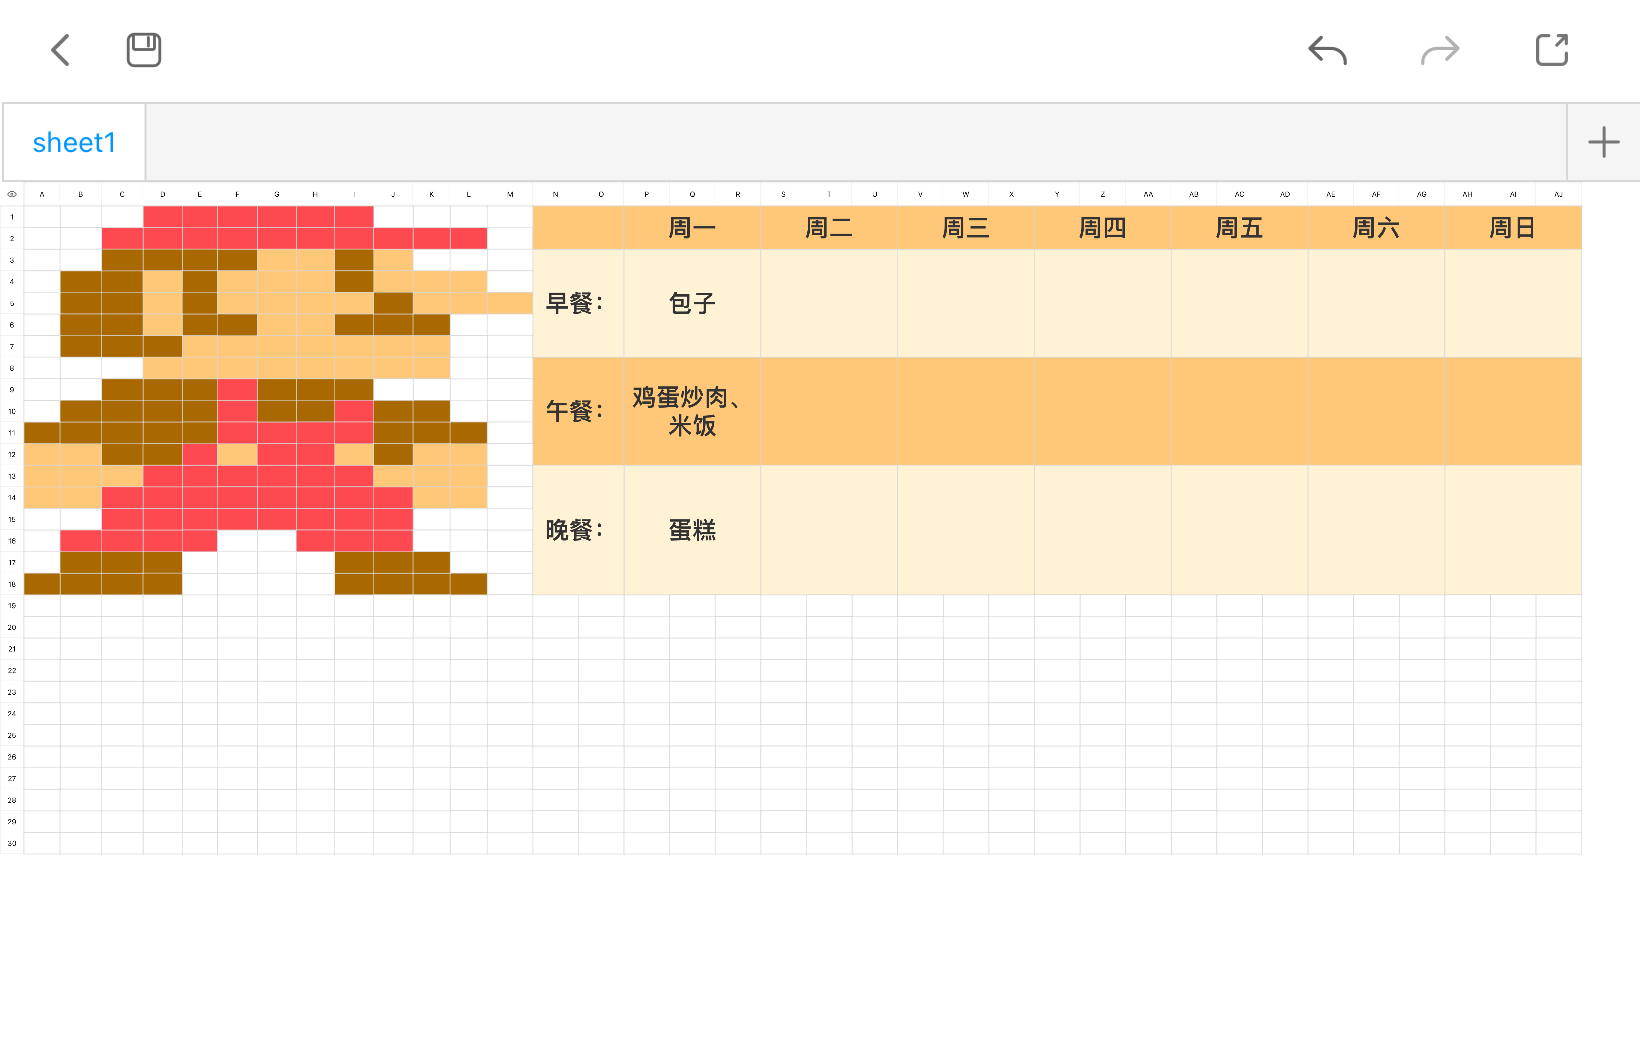The image size is (1640, 1057).
Task: Save the spreadsheet with the disk icon
Action: coord(144,50)
